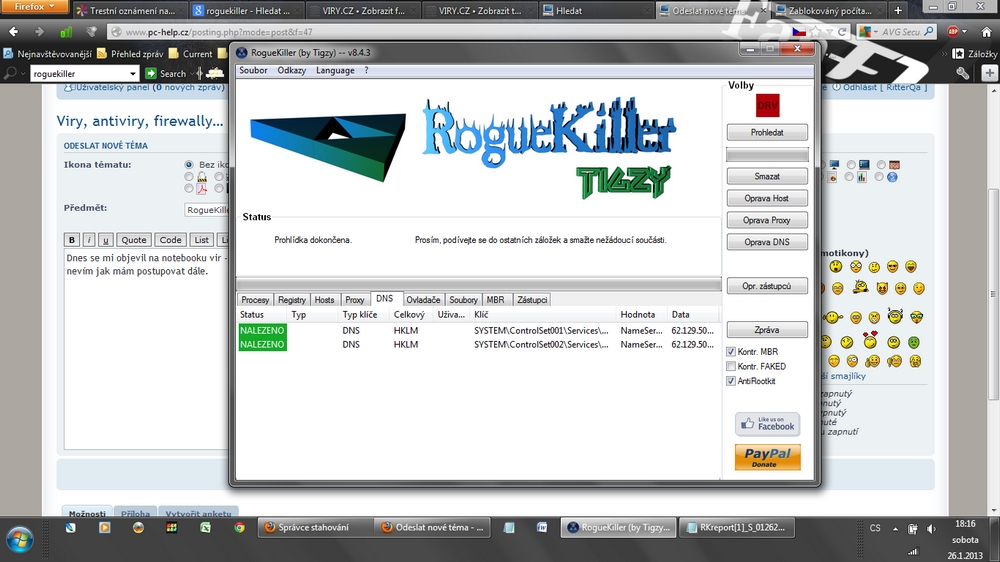Switch to the Proxy tab
The image size is (1000, 562).
355,300
